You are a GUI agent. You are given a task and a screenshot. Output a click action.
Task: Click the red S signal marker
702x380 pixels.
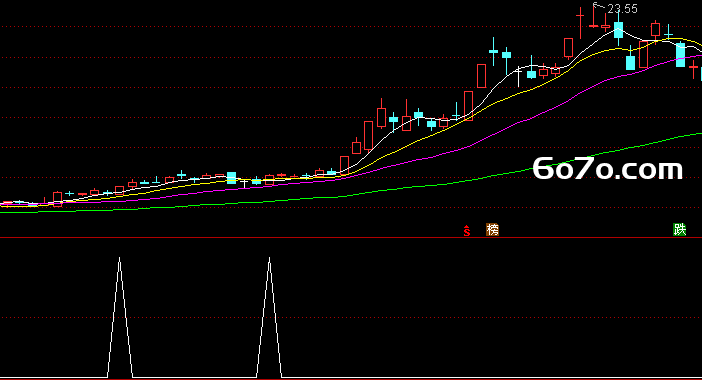click(467, 231)
